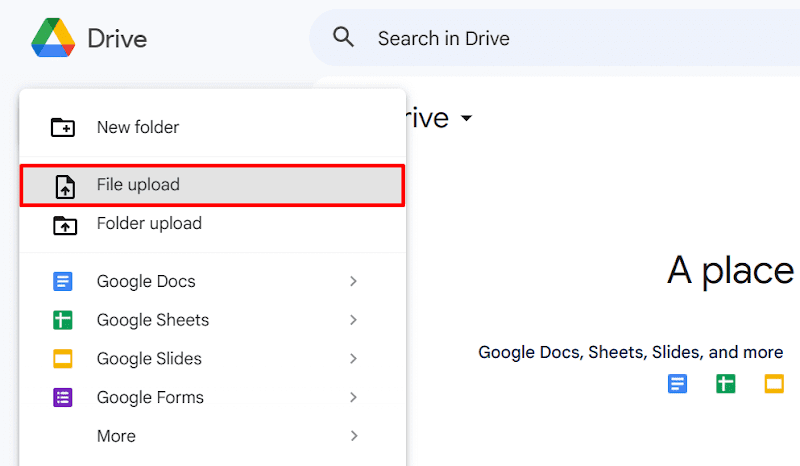Open the More submenu arrow
800x466 pixels.
(x=353, y=436)
